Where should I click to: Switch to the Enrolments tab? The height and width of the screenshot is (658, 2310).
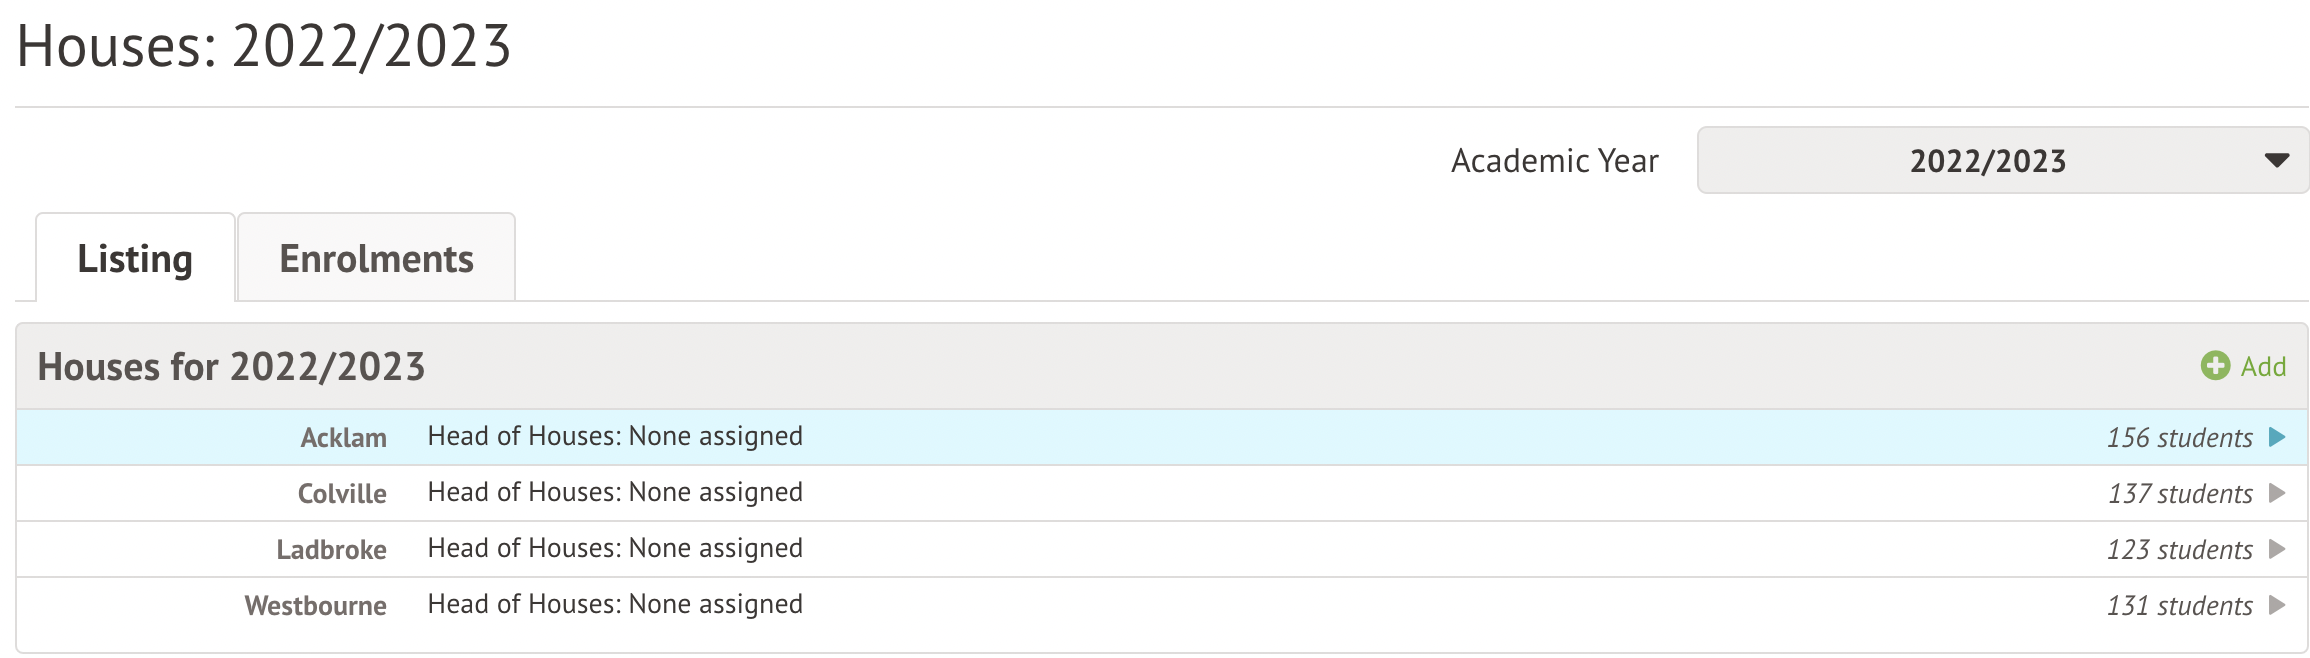click(x=376, y=259)
